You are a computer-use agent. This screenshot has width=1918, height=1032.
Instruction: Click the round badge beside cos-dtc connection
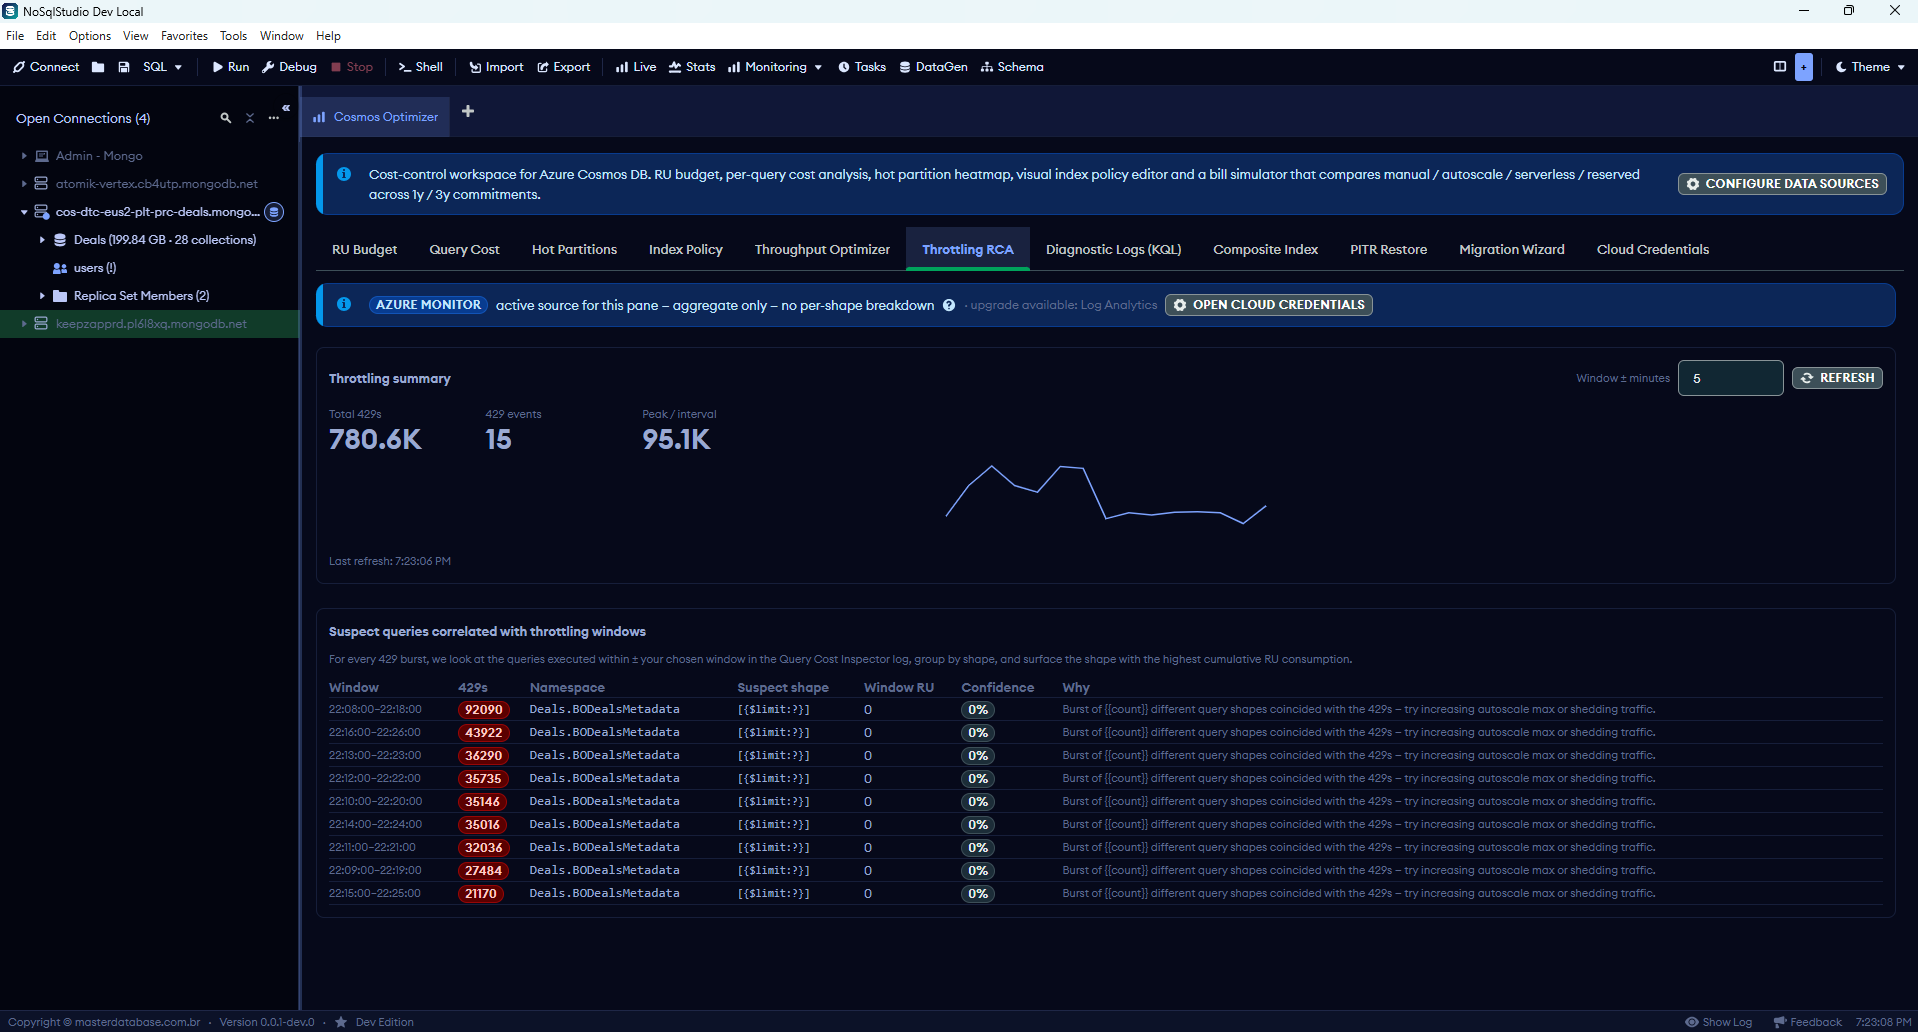click(274, 212)
